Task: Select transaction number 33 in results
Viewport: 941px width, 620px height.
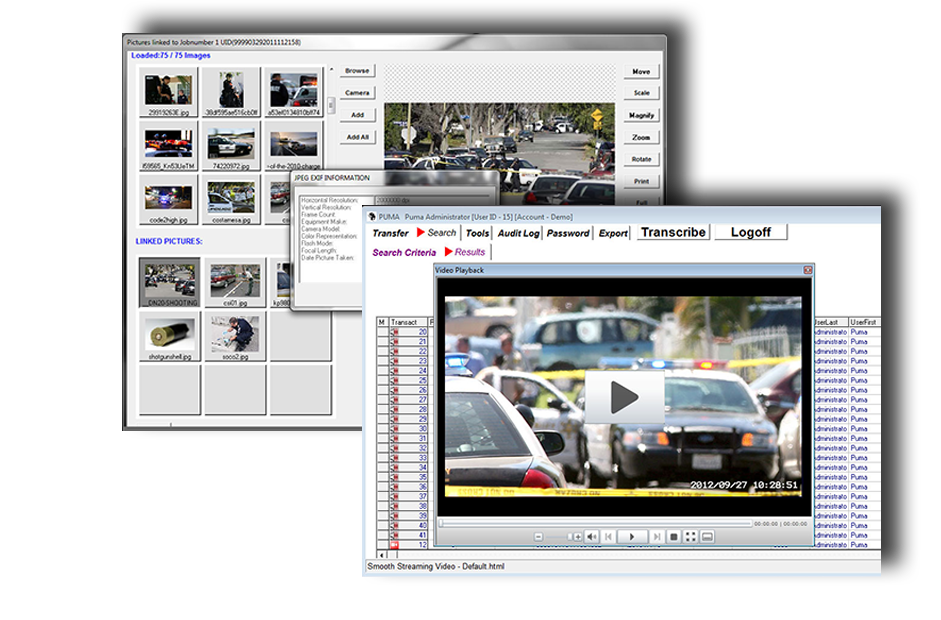Action: 422,458
